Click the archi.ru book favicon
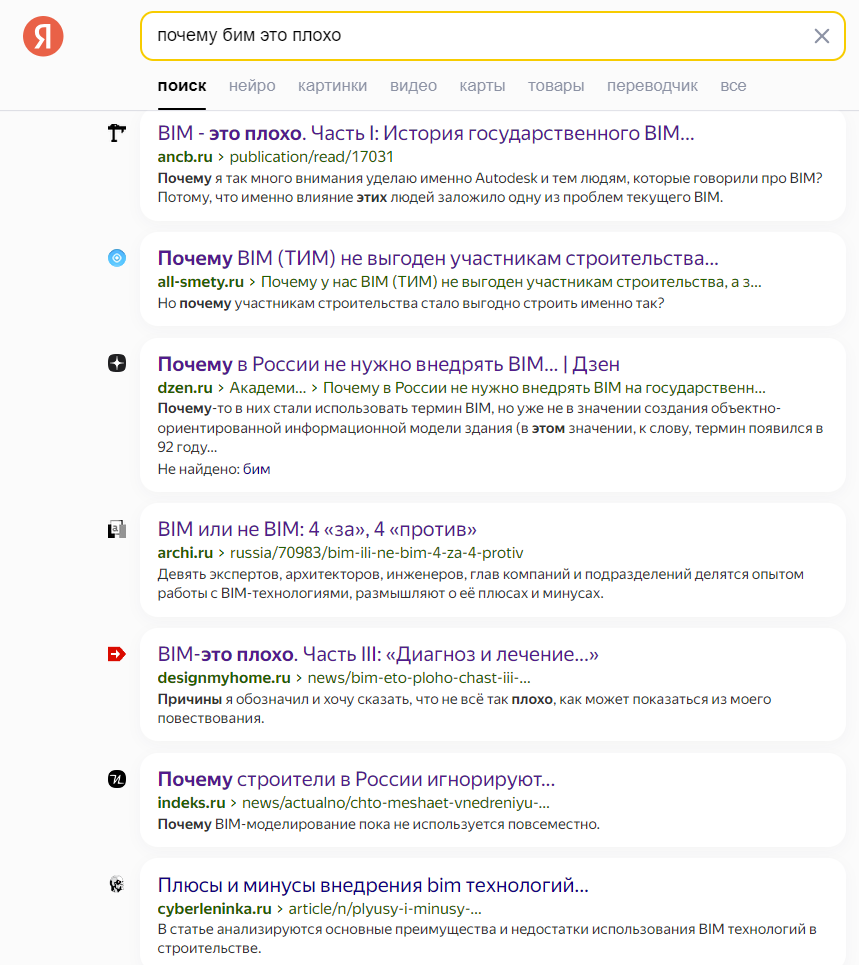 click(x=117, y=528)
